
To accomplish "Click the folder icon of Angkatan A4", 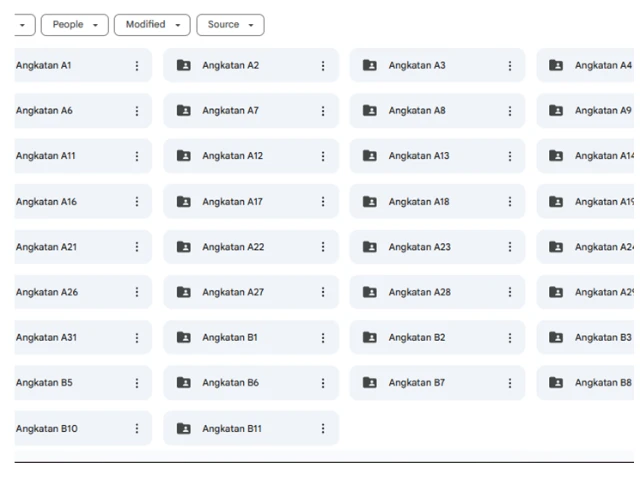I will pos(556,65).
